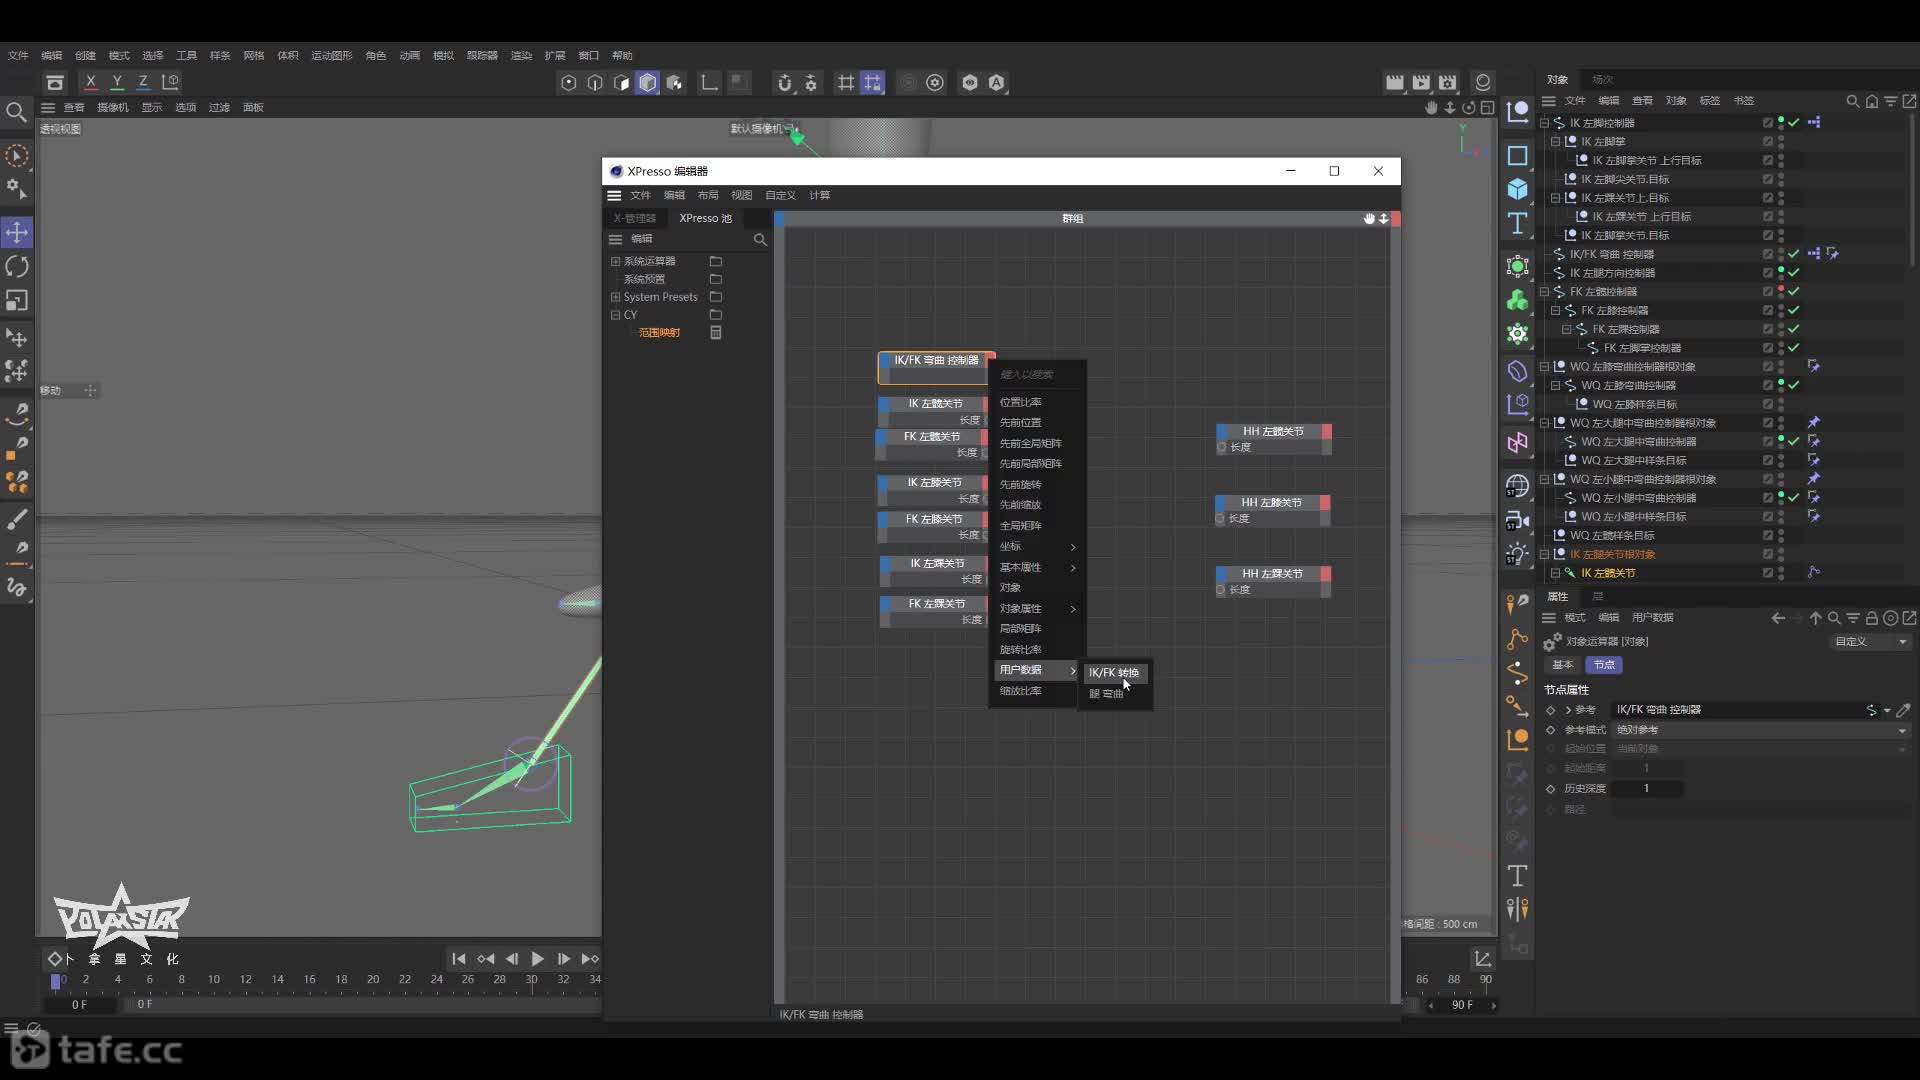Screen dimensions: 1920x1080
Task: Jump to timeline start button
Action: click(x=458, y=959)
